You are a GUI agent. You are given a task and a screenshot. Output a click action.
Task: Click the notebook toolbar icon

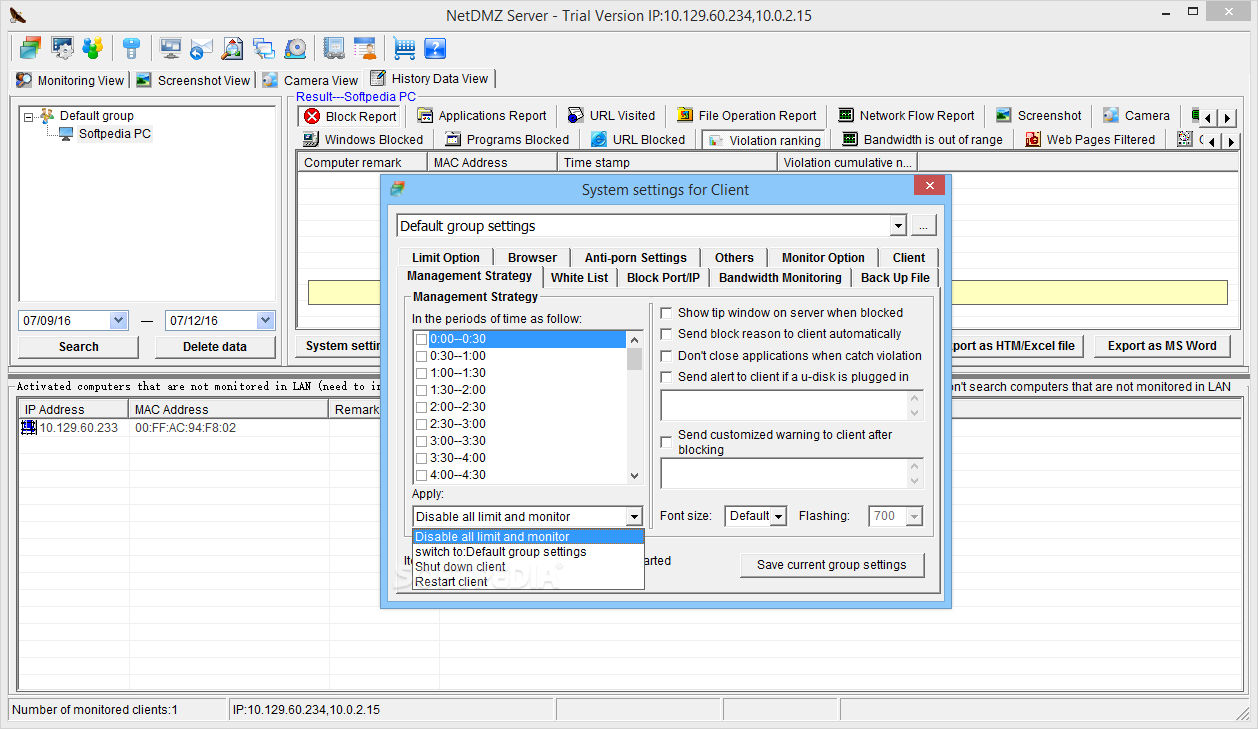click(334, 48)
